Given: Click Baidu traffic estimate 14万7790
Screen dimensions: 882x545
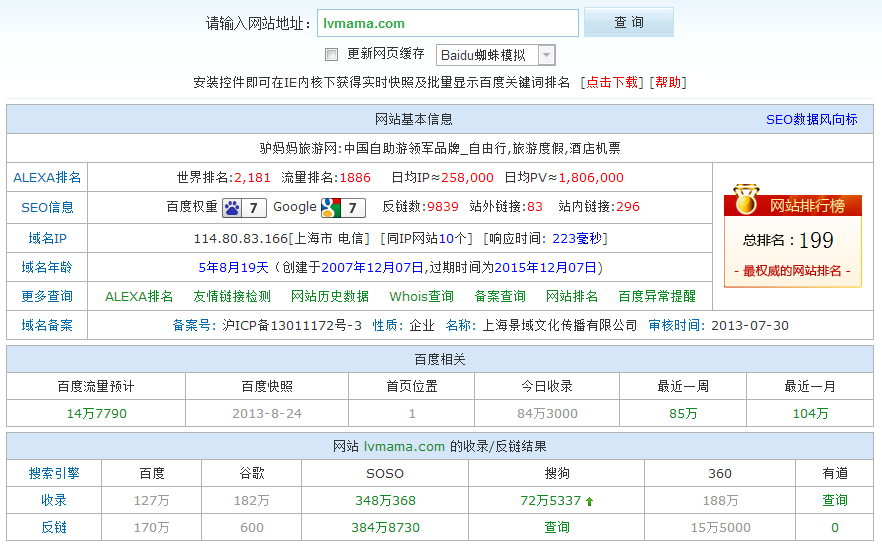Looking at the screenshot, I should tap(97, 414).
